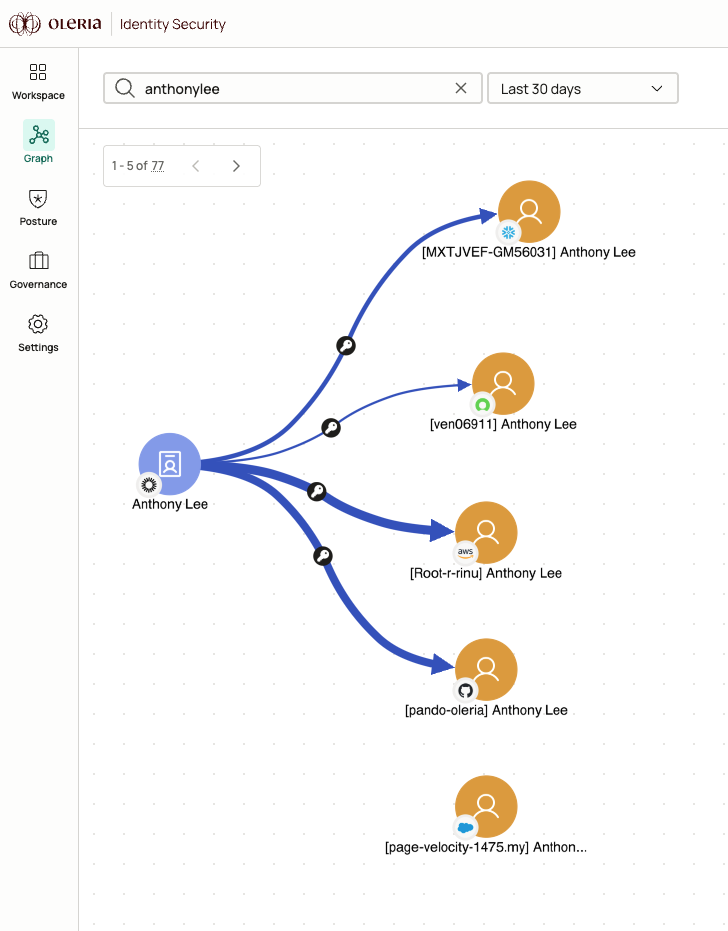Click the AWS badge on Root-r-rinu node
This screenshot has height=931, width=728.
click(466, 553)
